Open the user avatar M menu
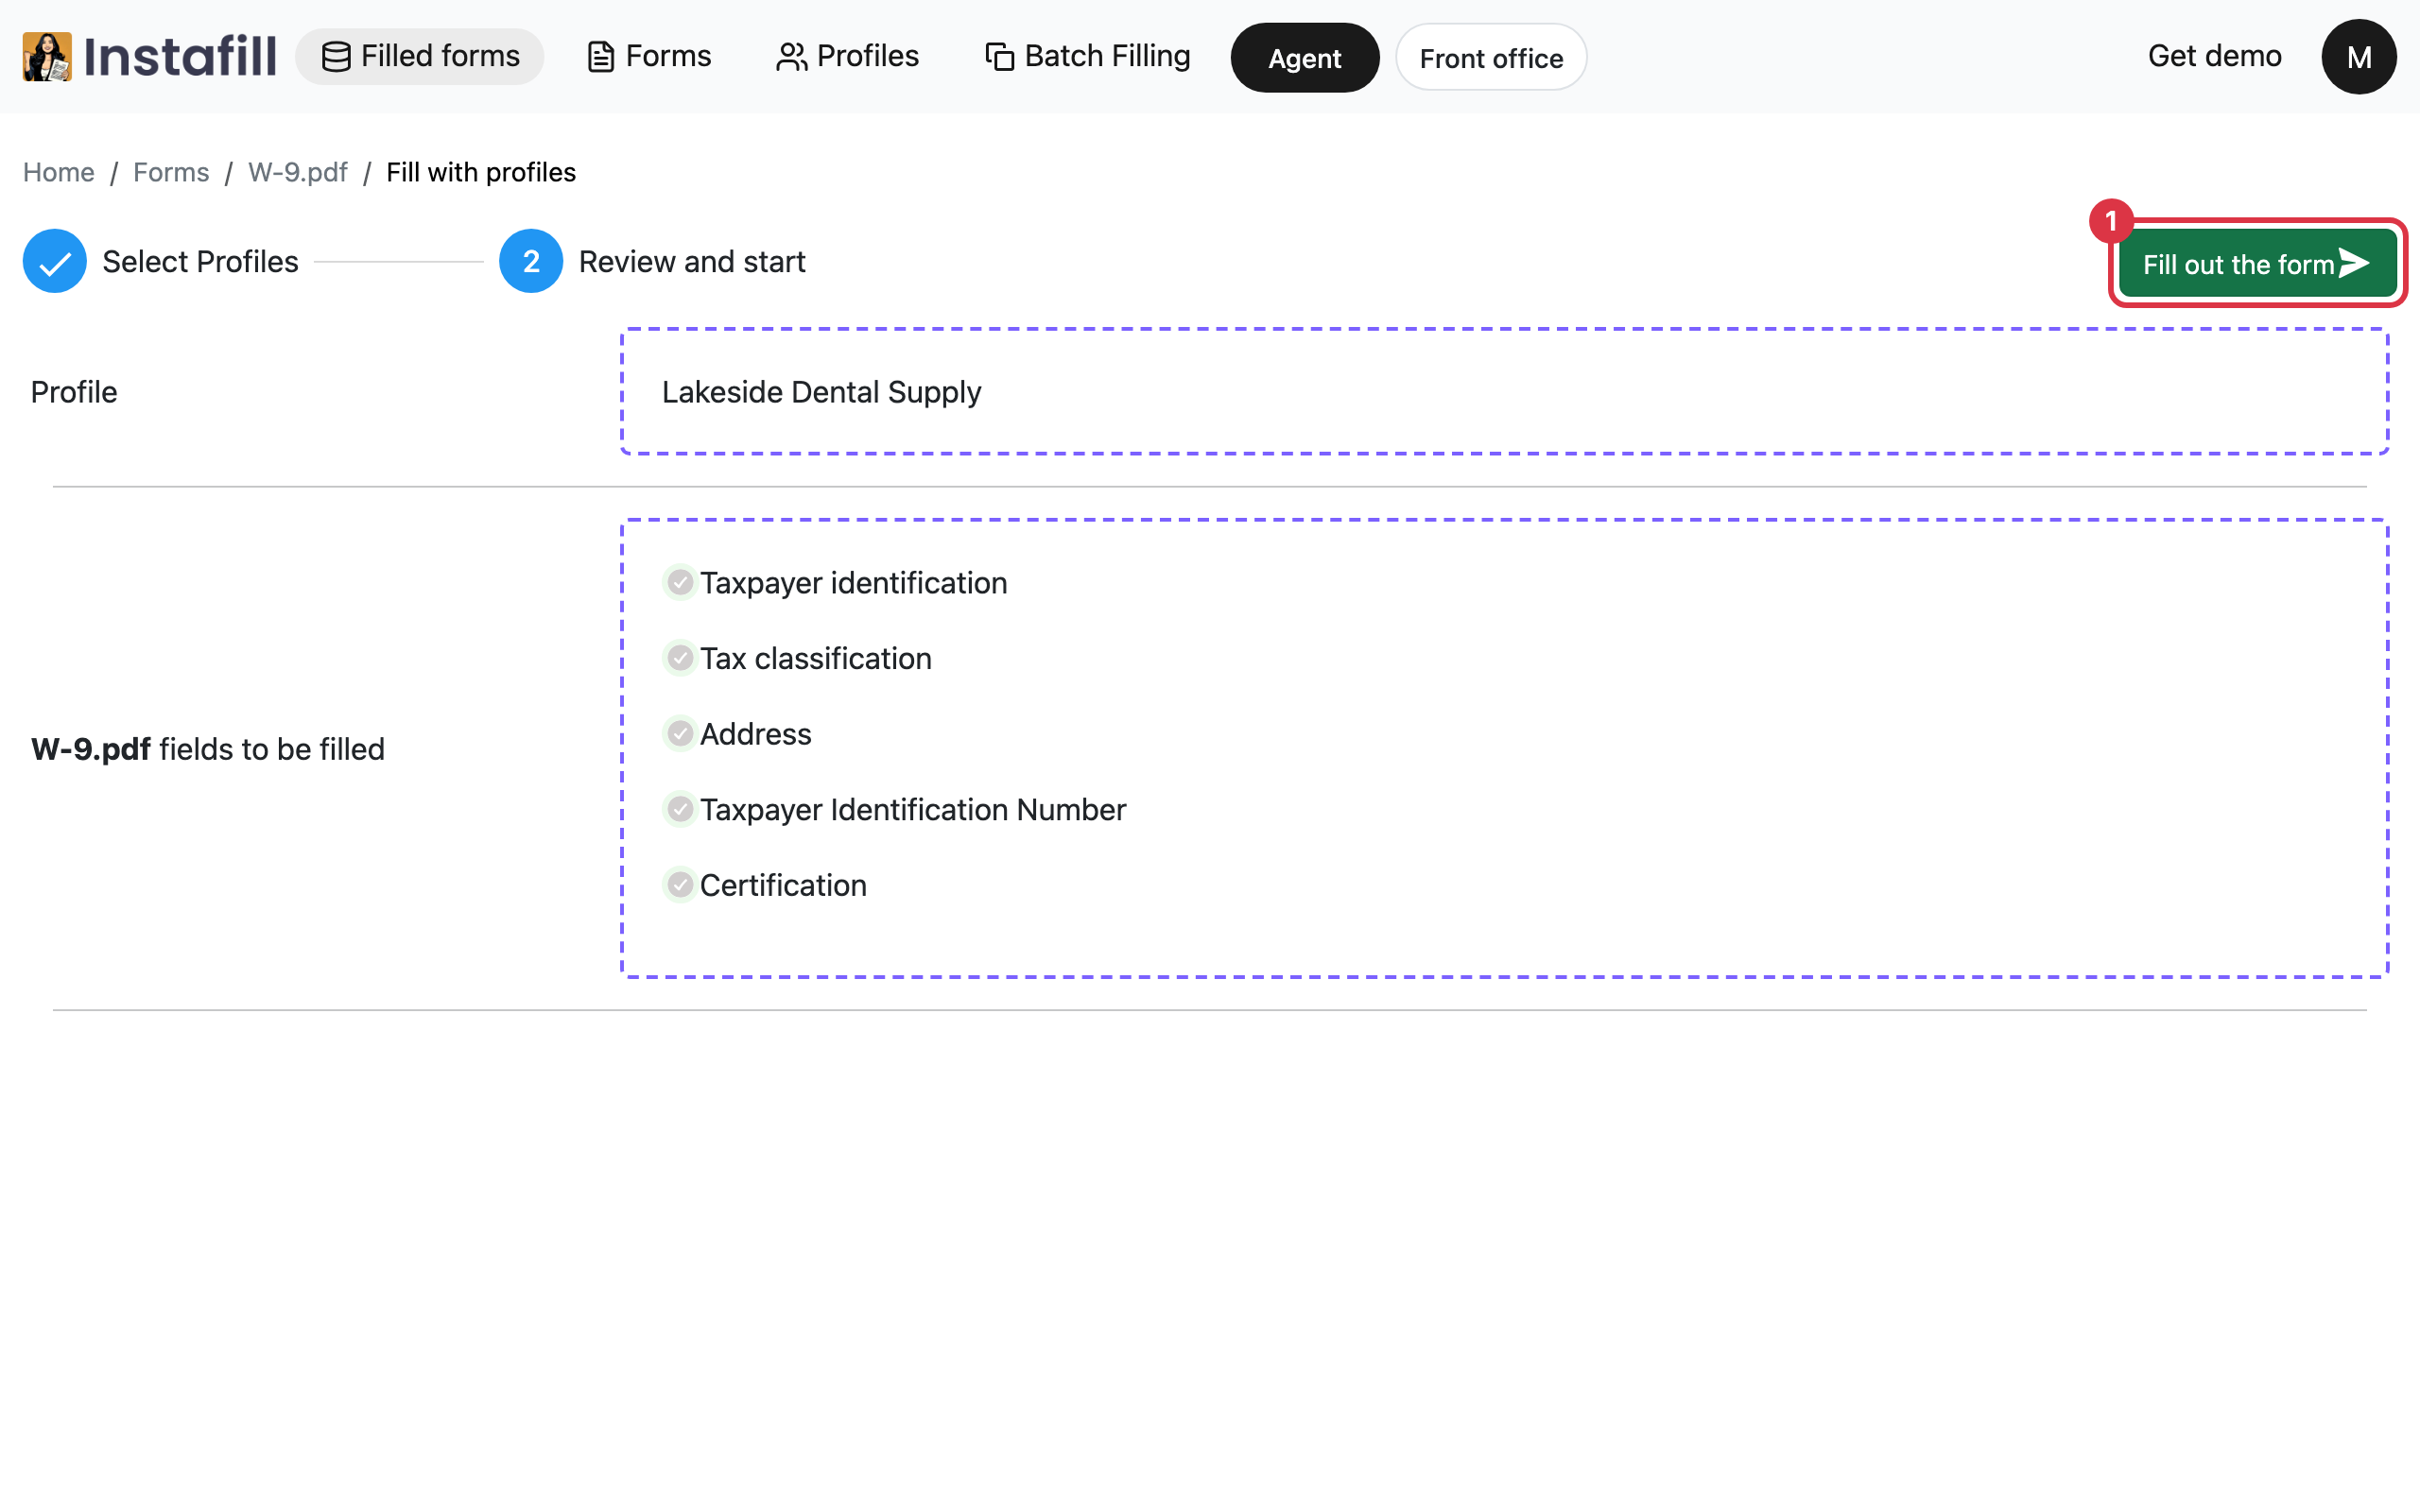The image size is (2420, 1512). [x=2358, y=57]
